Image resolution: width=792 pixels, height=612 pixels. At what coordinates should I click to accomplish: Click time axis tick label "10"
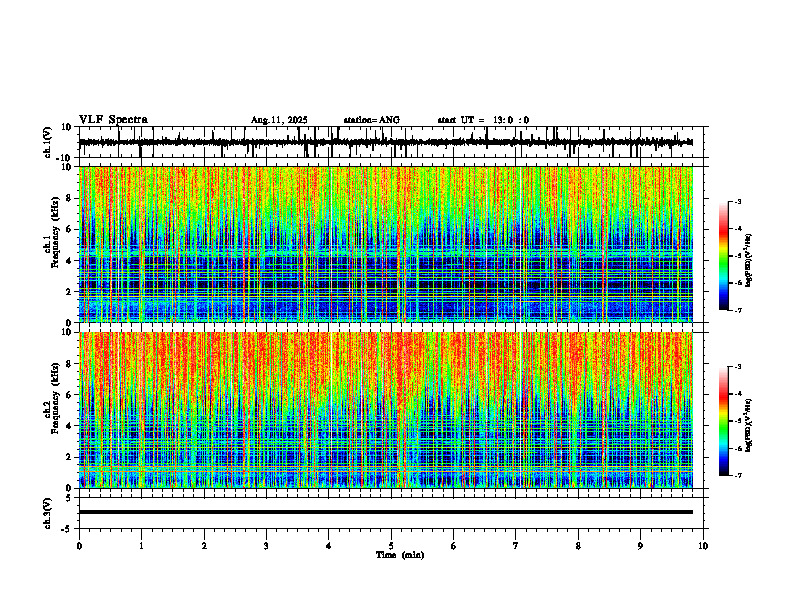703,546
